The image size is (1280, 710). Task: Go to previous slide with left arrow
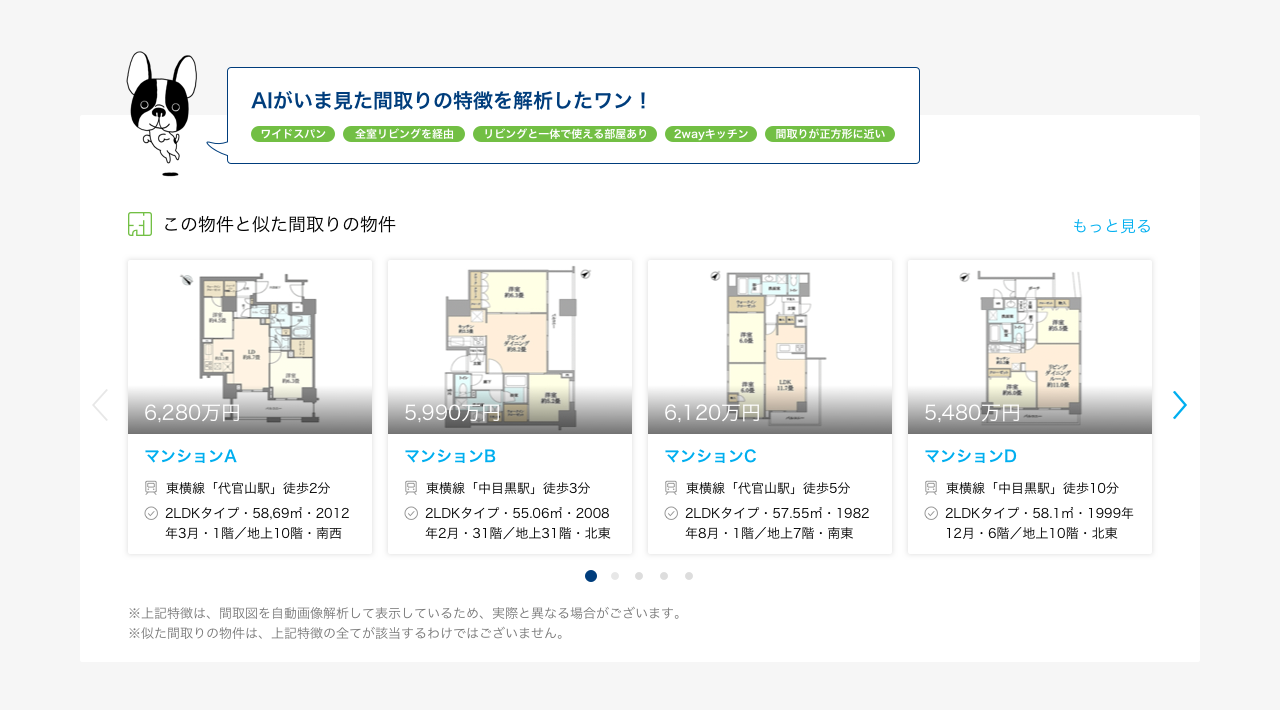pyautogui.click(x=100, y=405)
